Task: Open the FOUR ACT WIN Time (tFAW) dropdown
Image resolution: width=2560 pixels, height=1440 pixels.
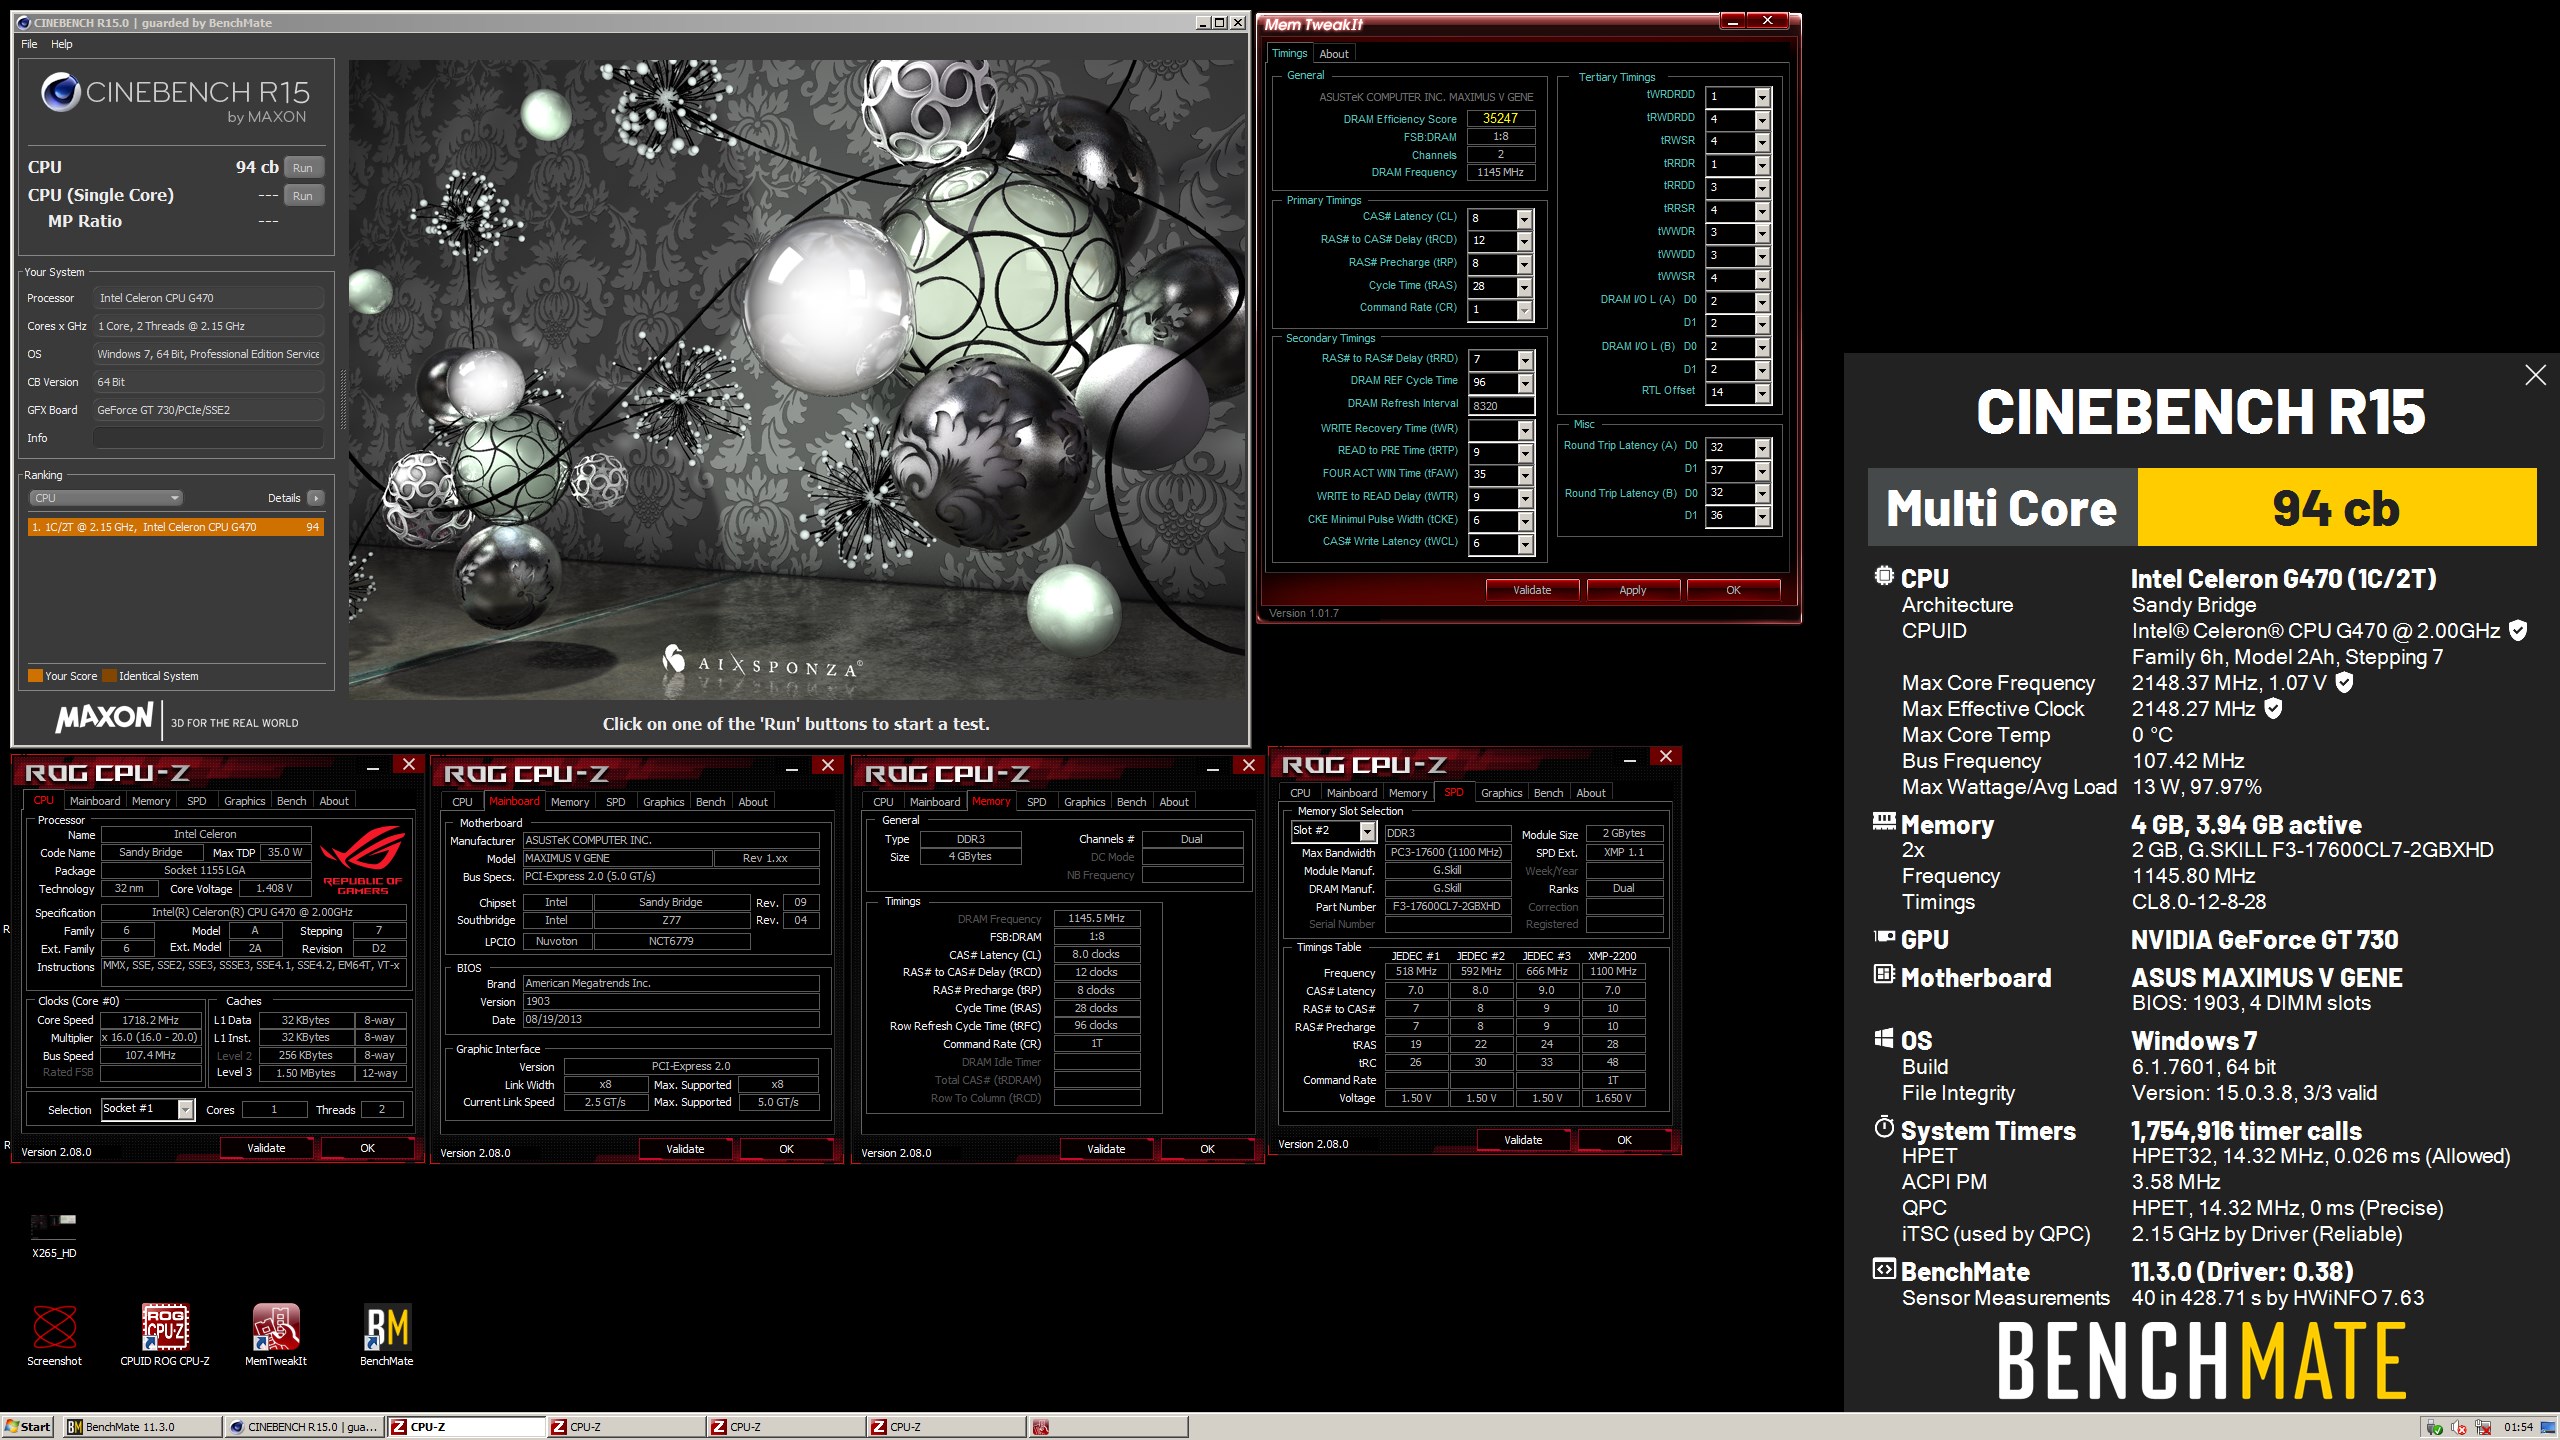Action: click(1525, 475)
